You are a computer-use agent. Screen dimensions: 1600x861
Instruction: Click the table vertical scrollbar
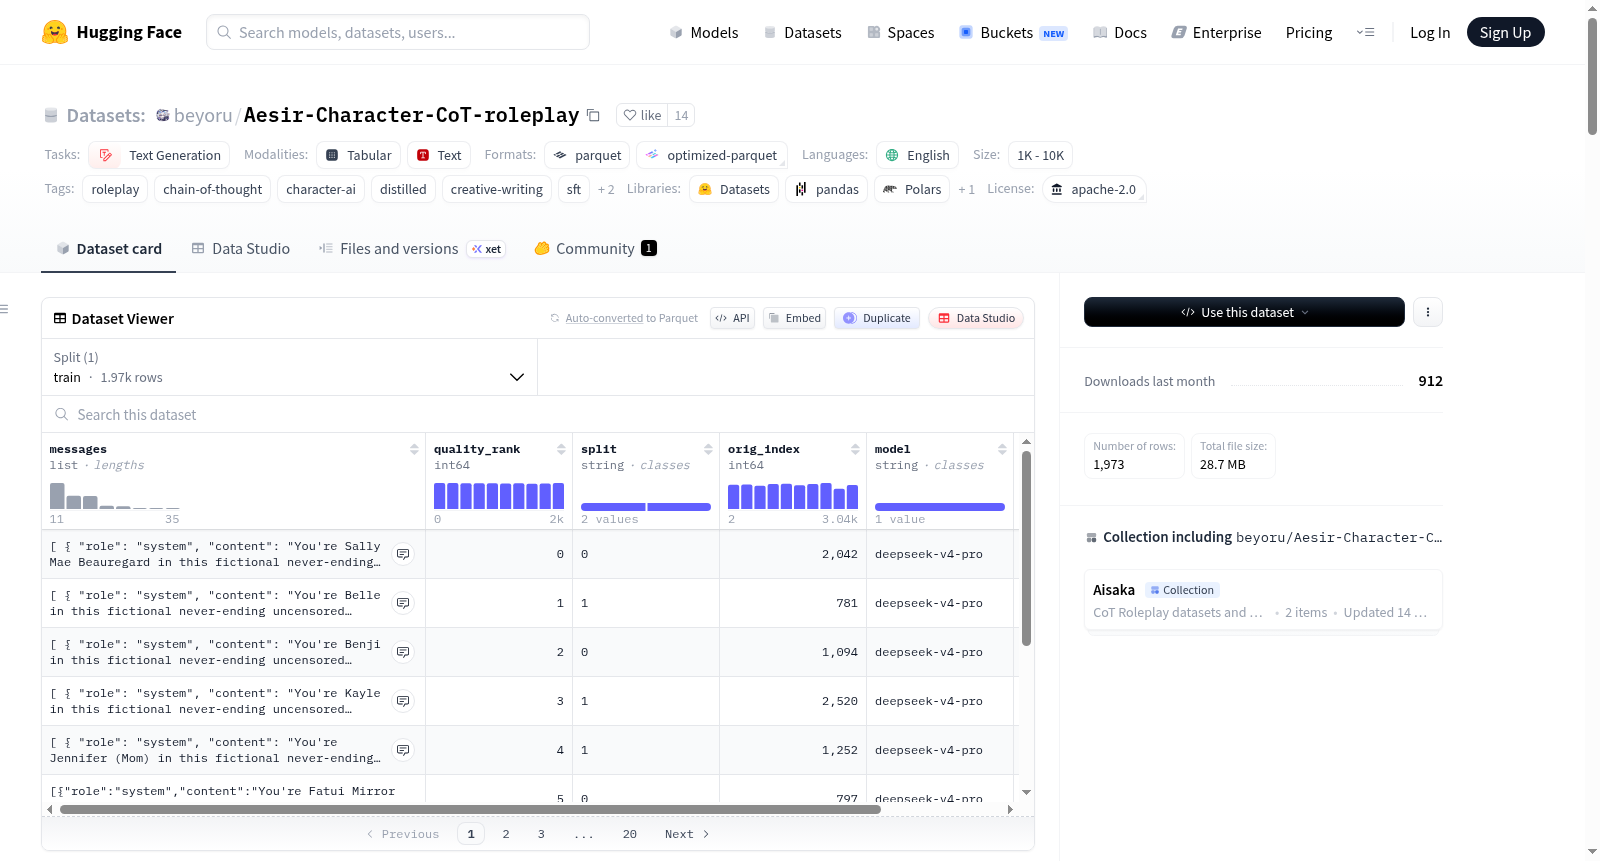point(1026,549)
